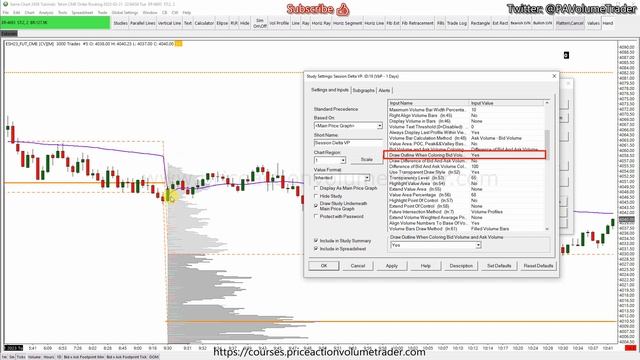
Task: Select the Fib Retracement tool
Action: click(x=418, y=23)
